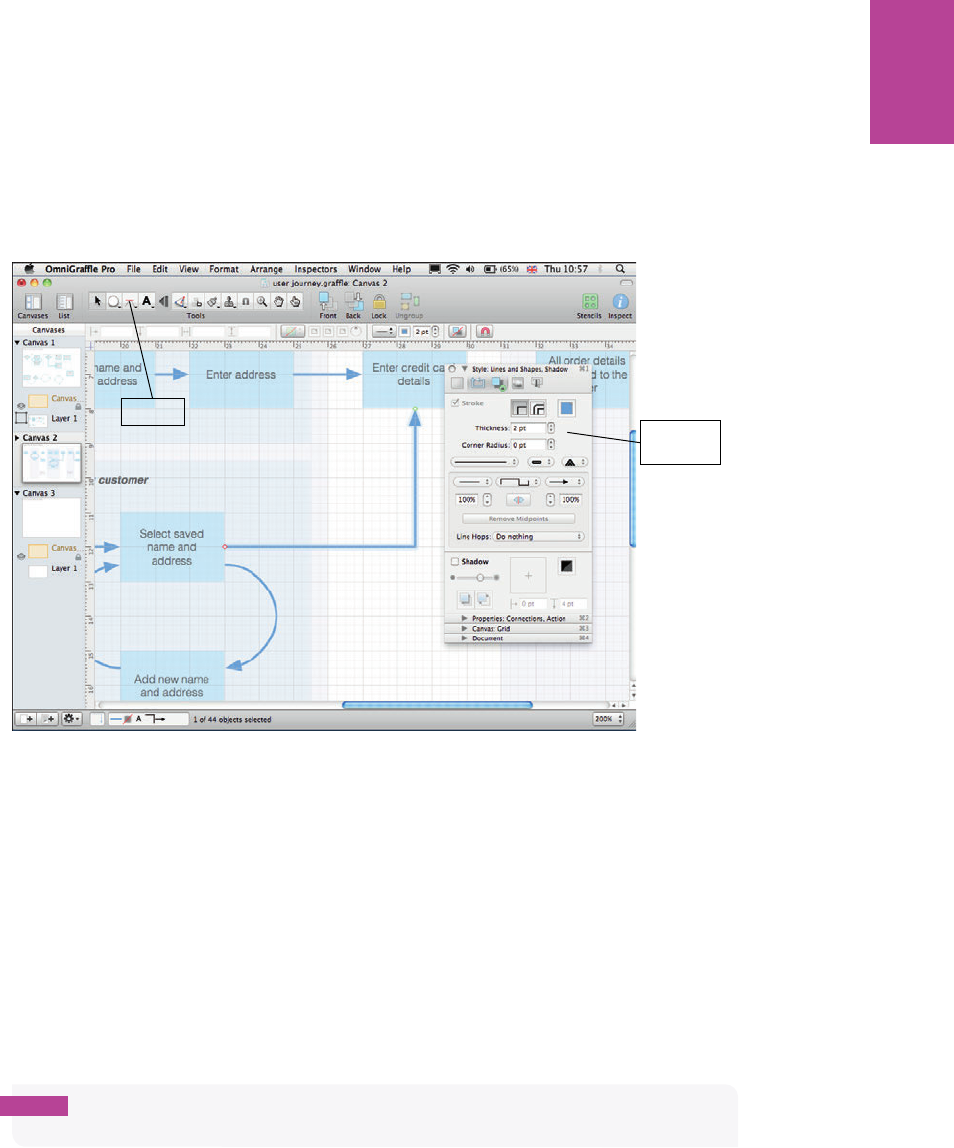Toggle the lock on Canvas 3 shared layer
Screen dimensions: 954x1148
pyautogui.click(x=78, y=556)
